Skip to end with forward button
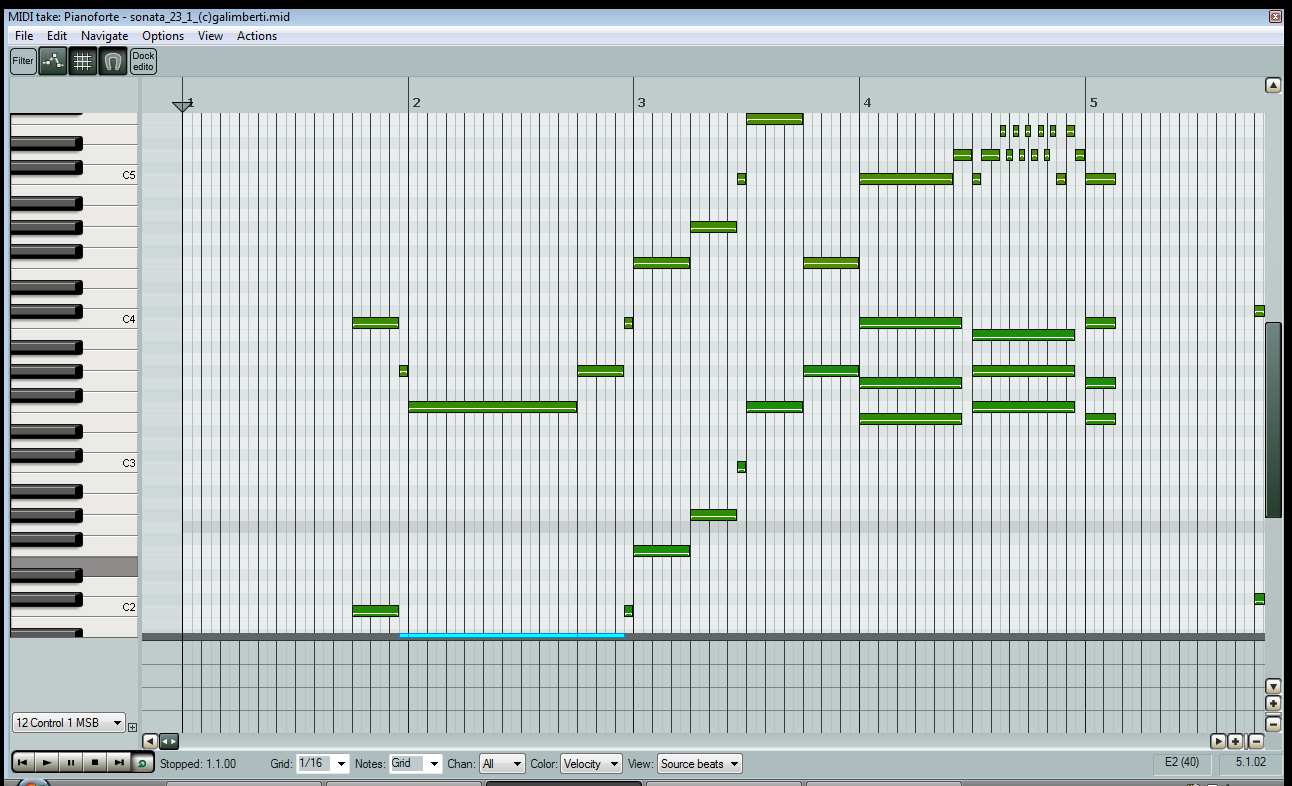 tap(119, 763)
